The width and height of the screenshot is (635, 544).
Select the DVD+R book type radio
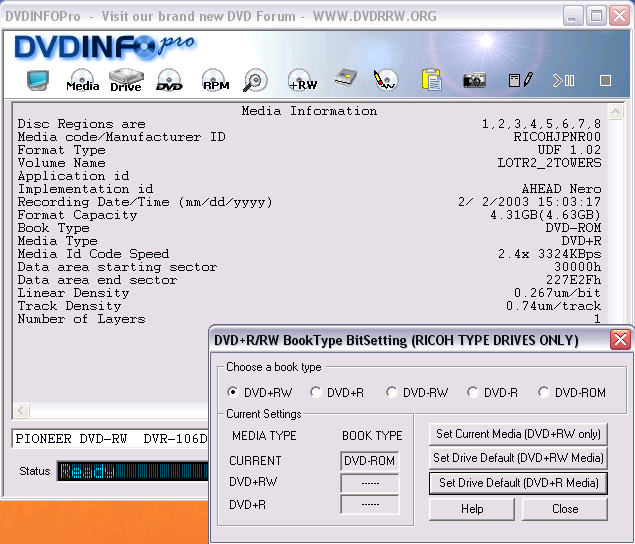coord(315,392)
